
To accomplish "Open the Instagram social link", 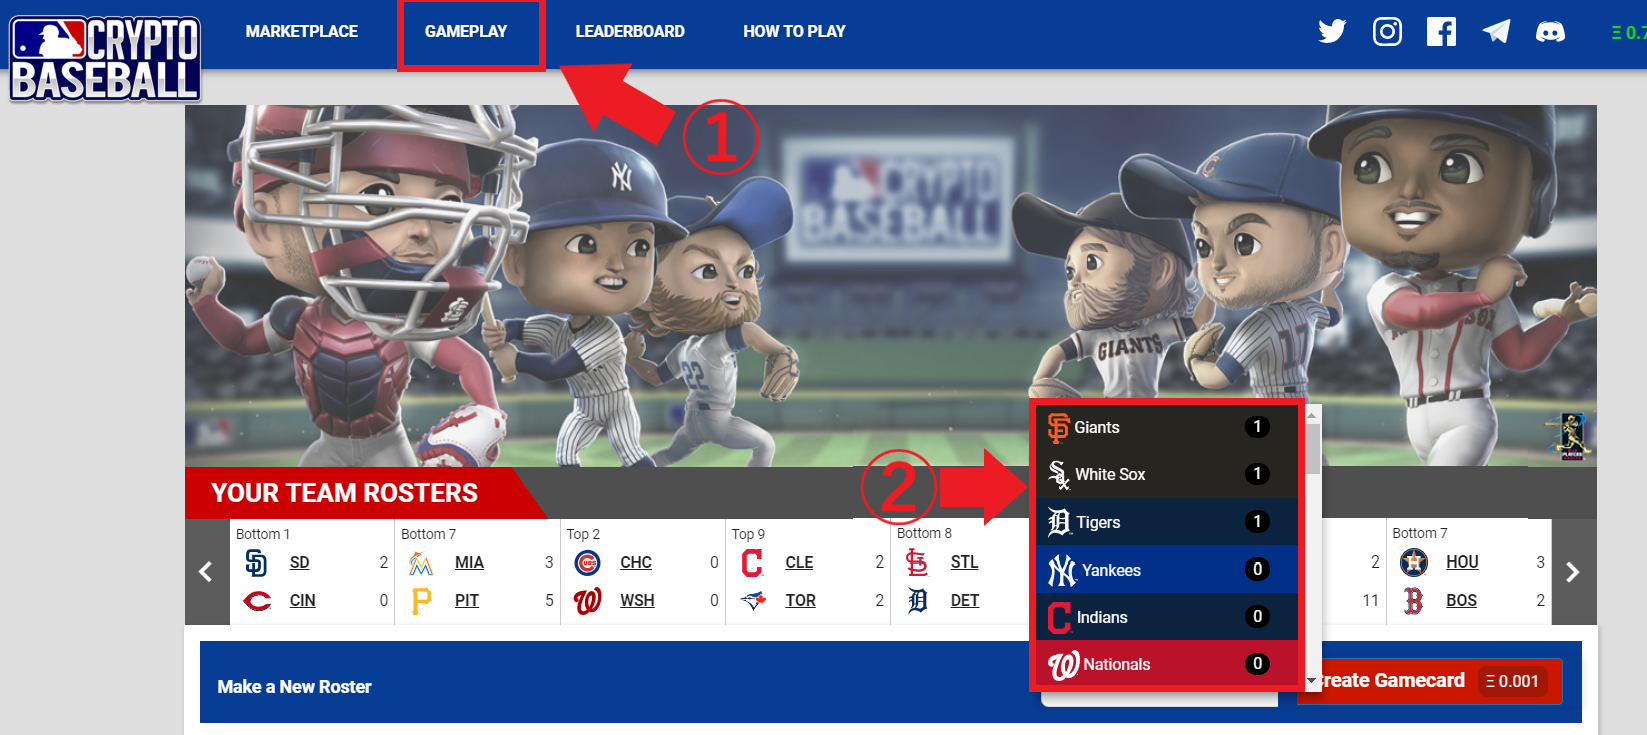I will (x=1387, y=32).
